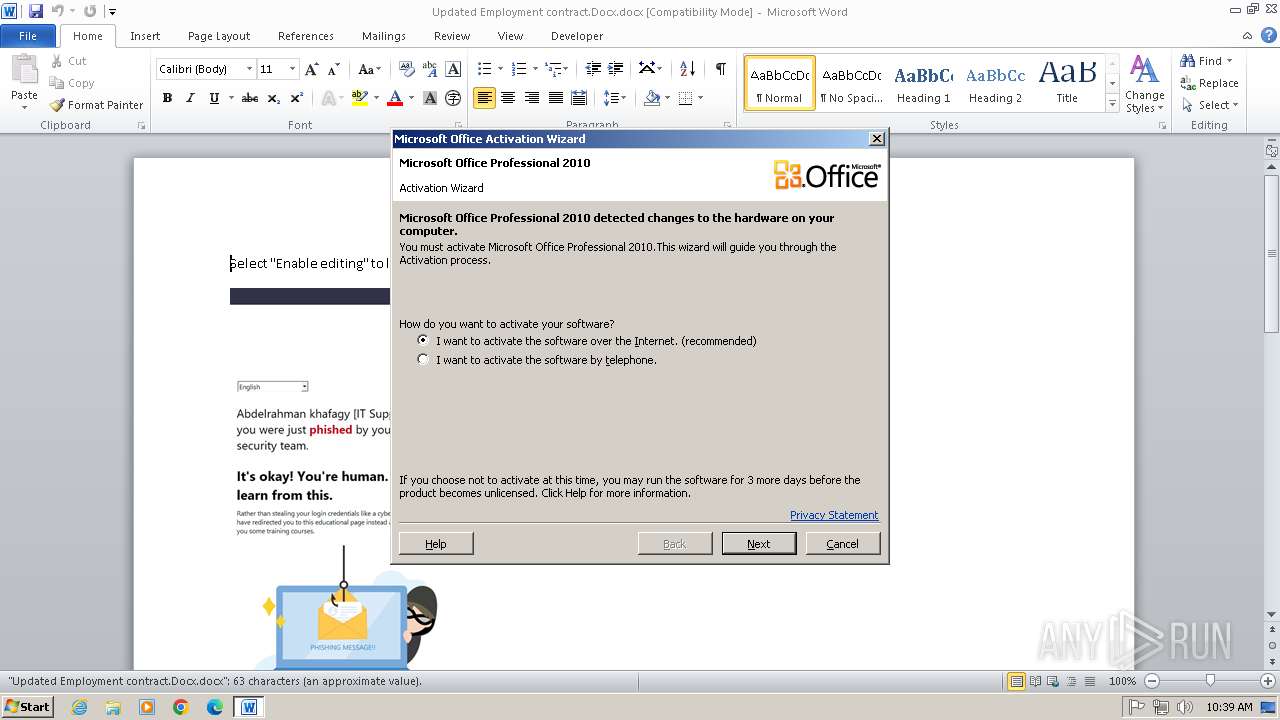Apply the text highlight color

tap(361, 98)
